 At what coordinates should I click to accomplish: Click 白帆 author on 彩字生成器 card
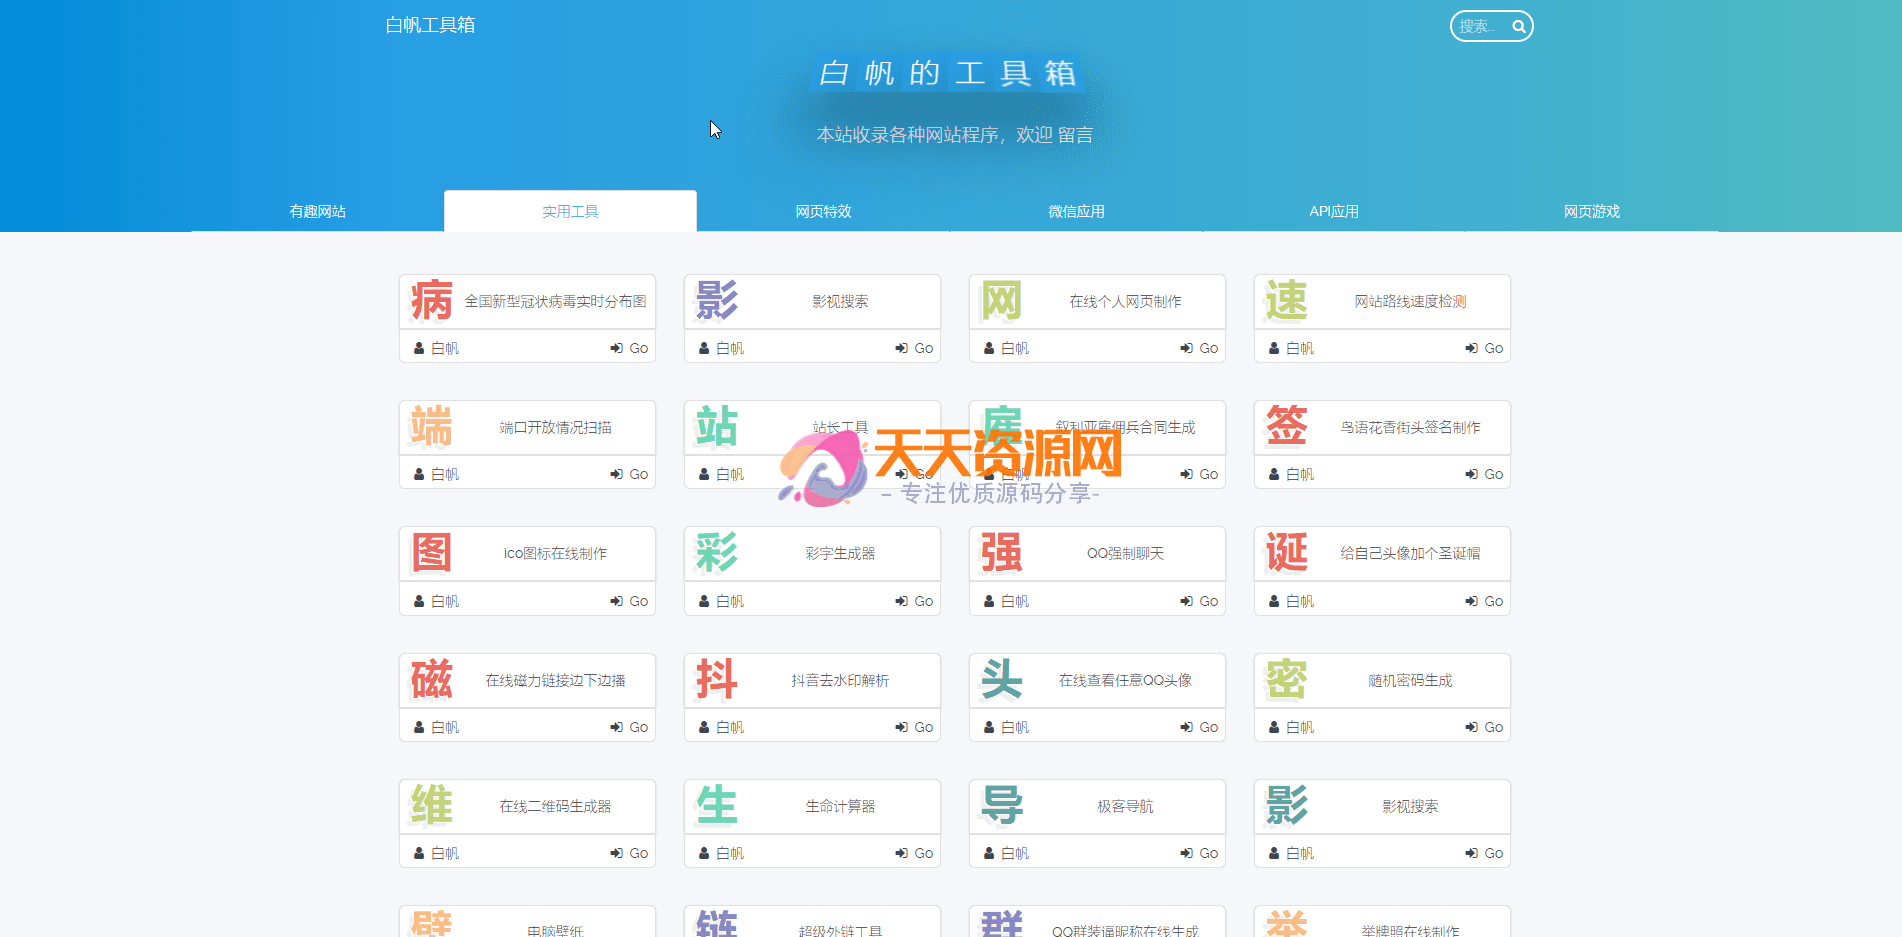pyautogui.click(x=722, y=601)
